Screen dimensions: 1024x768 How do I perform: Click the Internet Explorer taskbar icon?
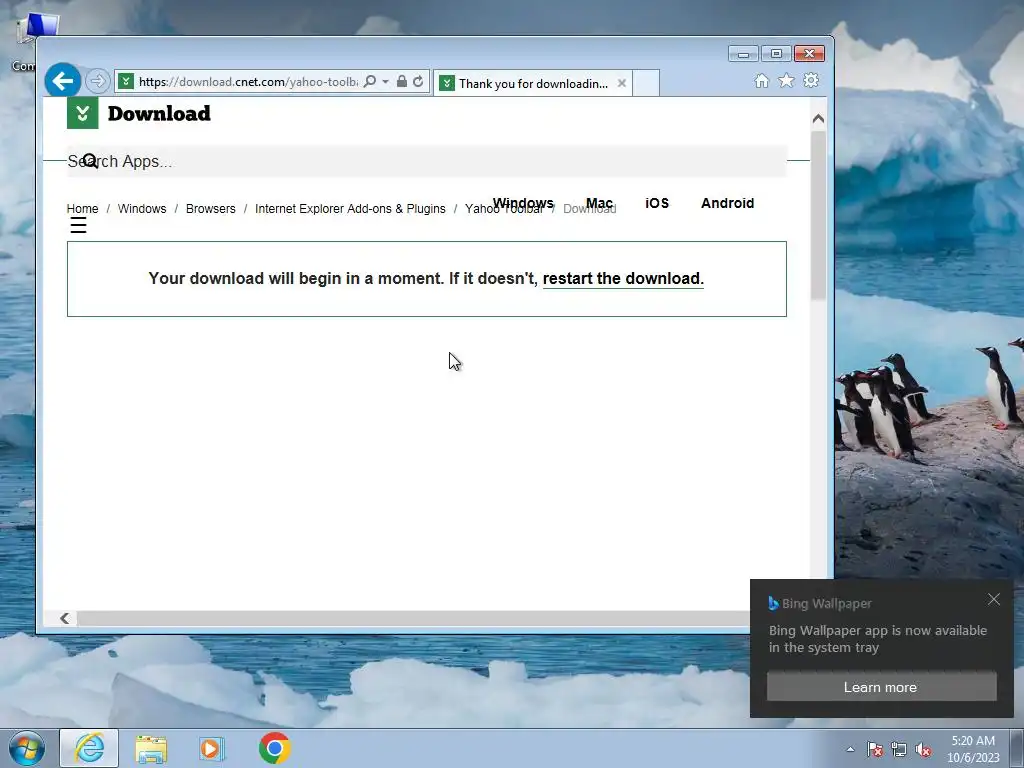tap(89, 748)
